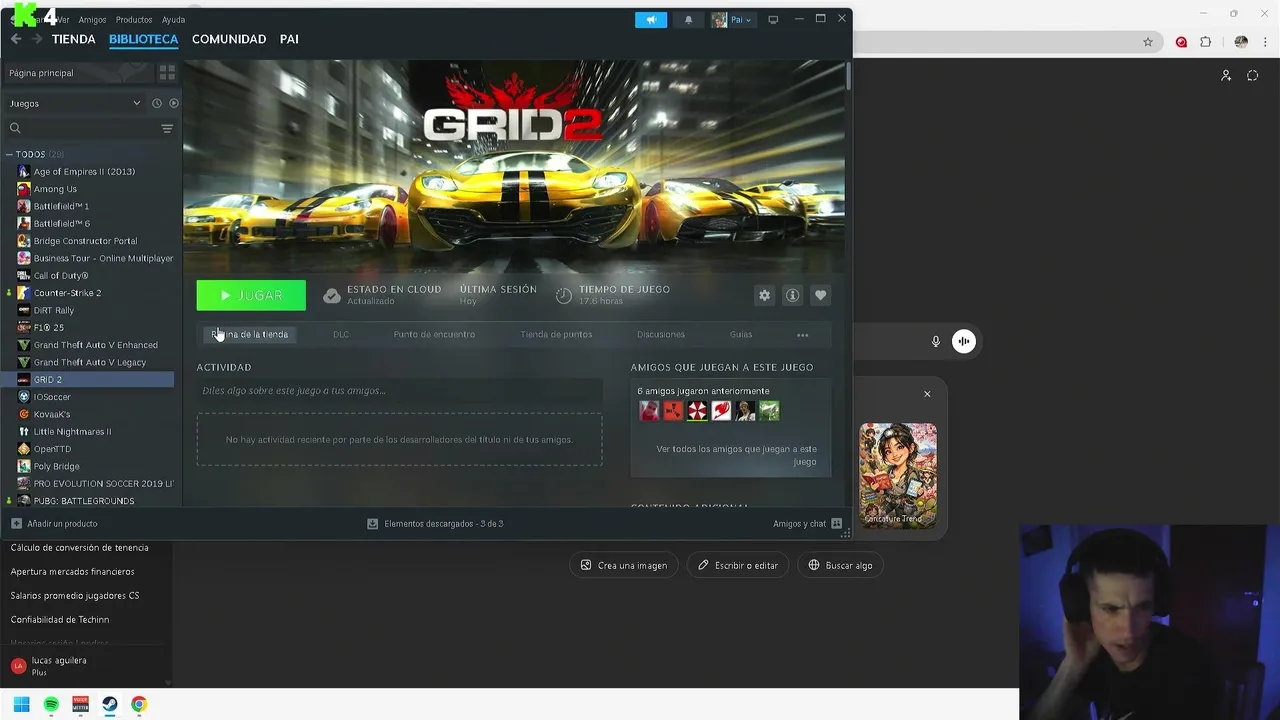Add GRID 2 to favorites heart
The height and width of the screenshot is (720, 1280).
(x=821, y=295)
